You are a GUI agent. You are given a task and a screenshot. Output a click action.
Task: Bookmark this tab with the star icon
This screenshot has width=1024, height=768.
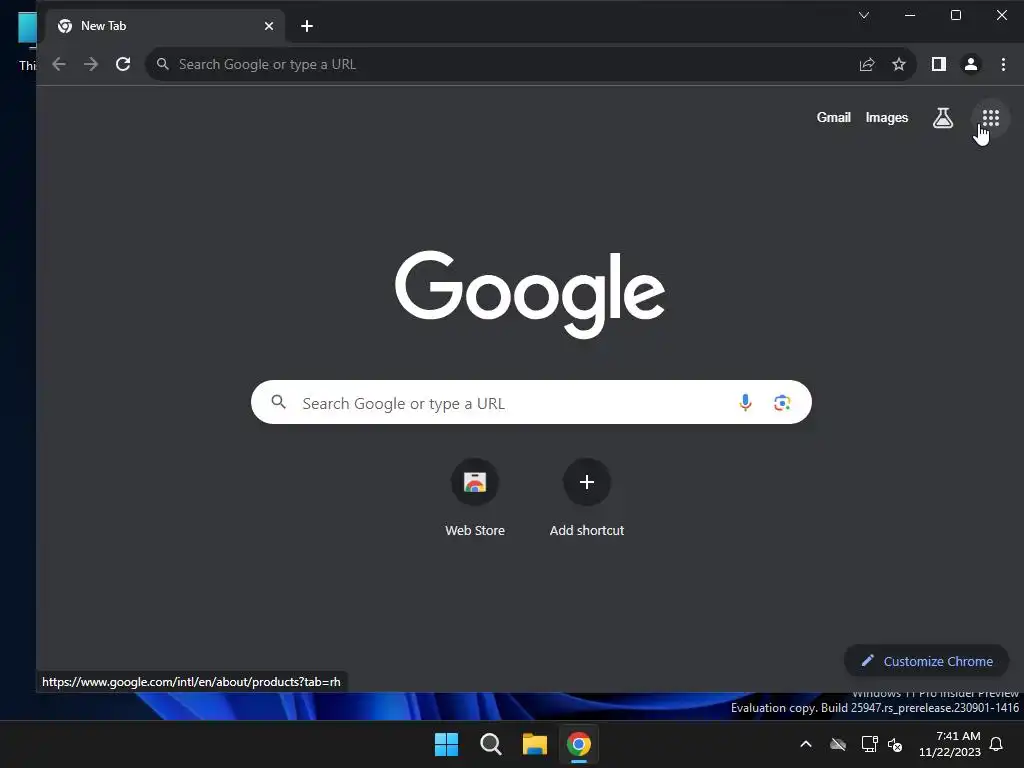(899, 64)
